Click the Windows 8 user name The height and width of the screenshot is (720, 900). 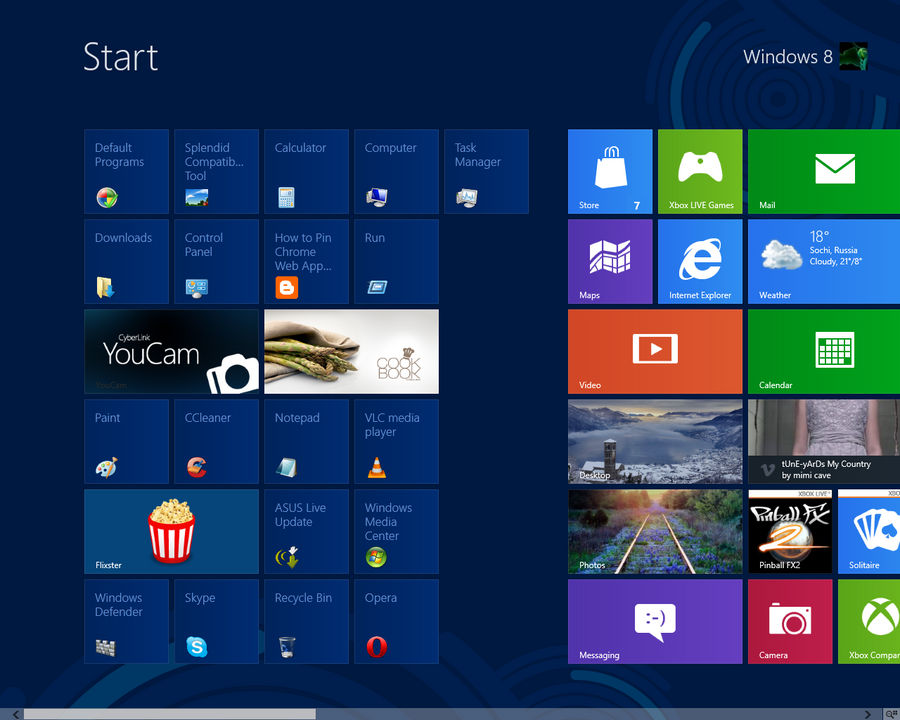pos(788,57)
